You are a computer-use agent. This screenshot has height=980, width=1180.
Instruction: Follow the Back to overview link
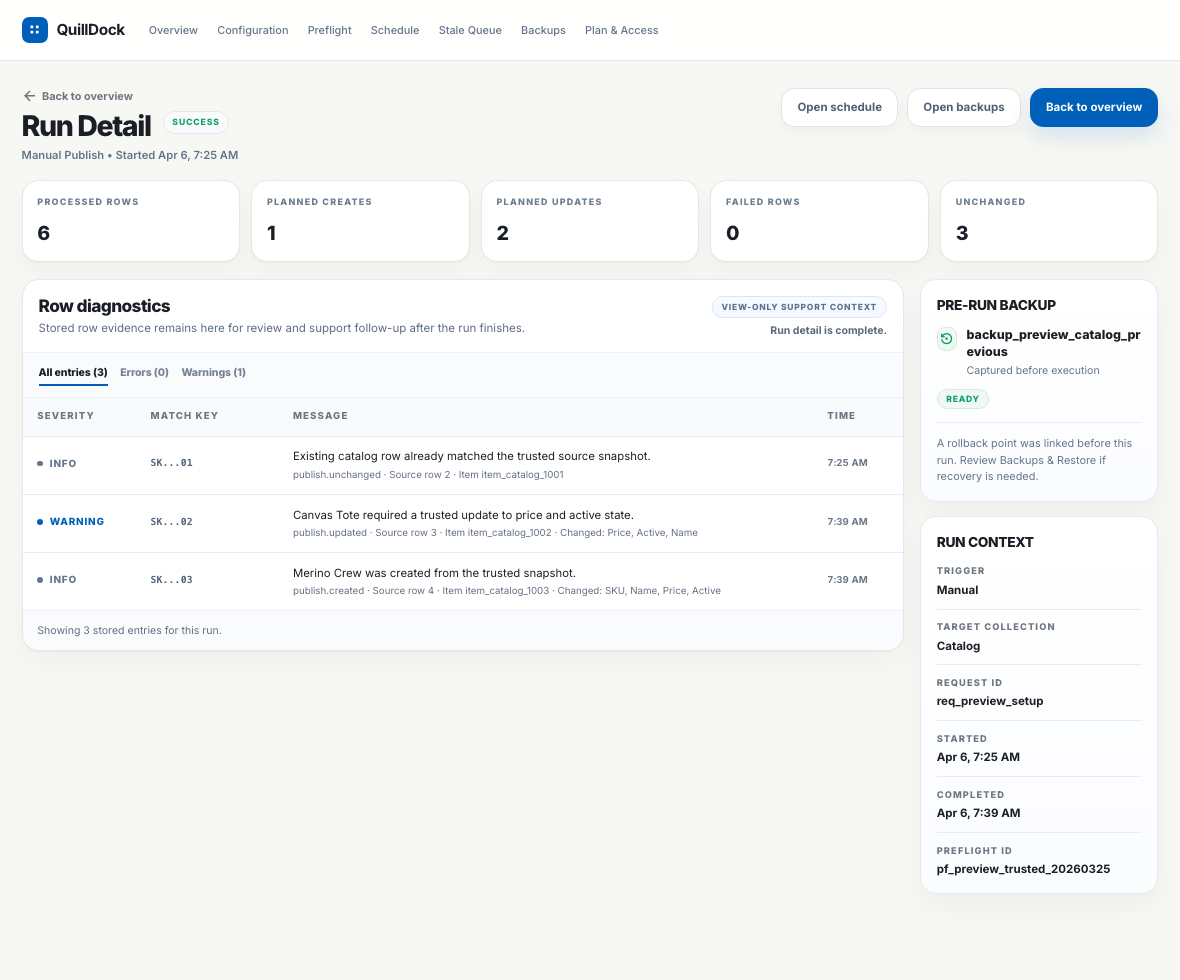tap(86, 96)
